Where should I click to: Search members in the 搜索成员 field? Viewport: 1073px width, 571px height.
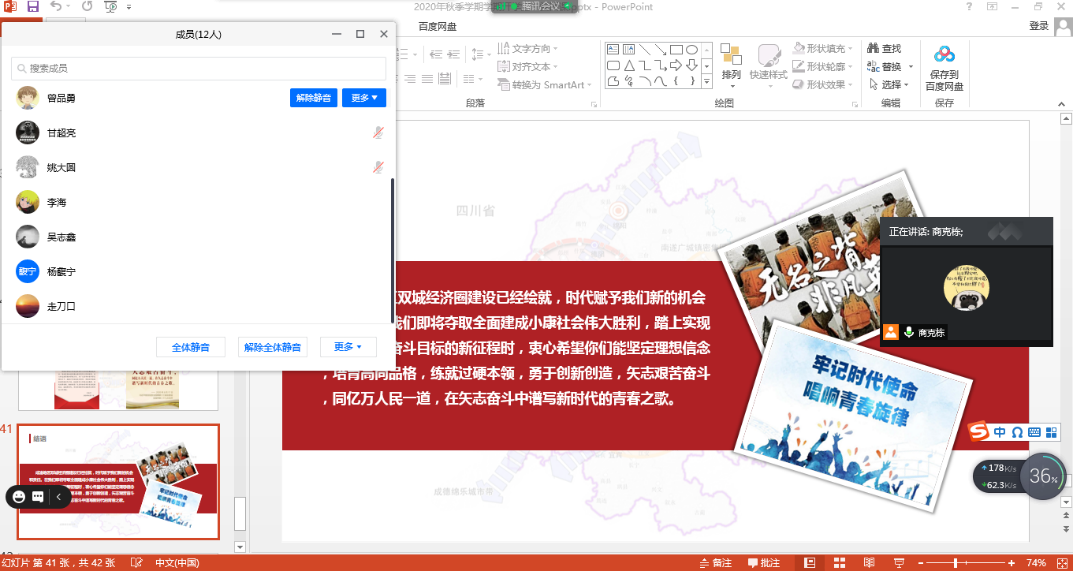(198, 68)
